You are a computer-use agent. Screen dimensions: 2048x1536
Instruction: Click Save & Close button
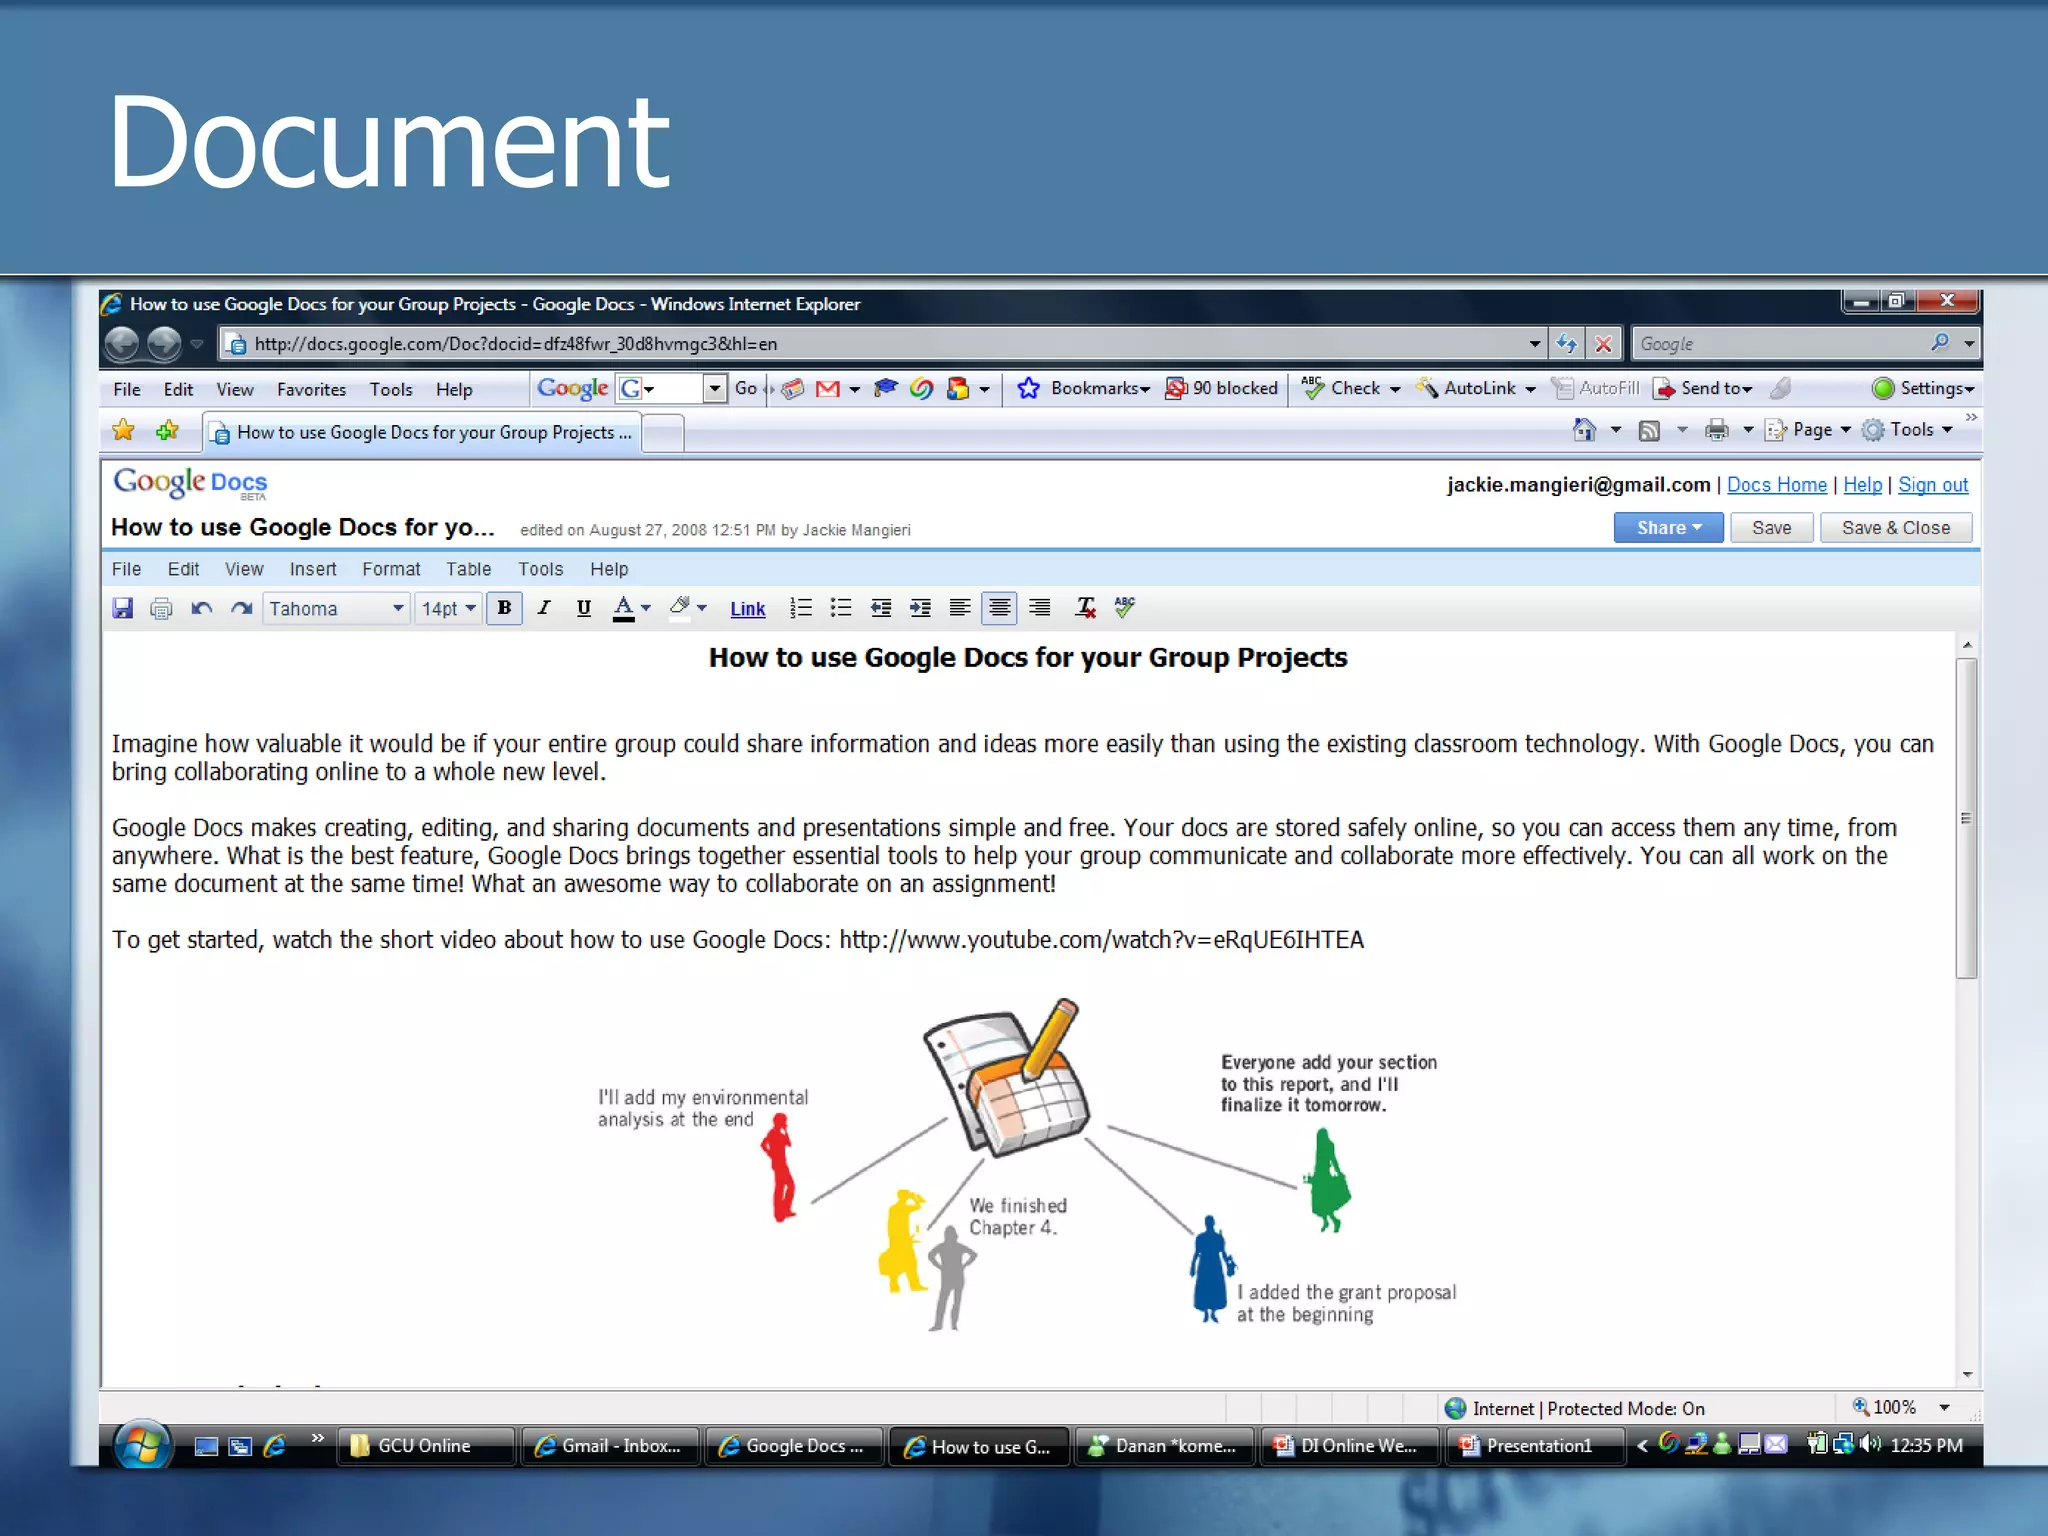[1895, 528]
